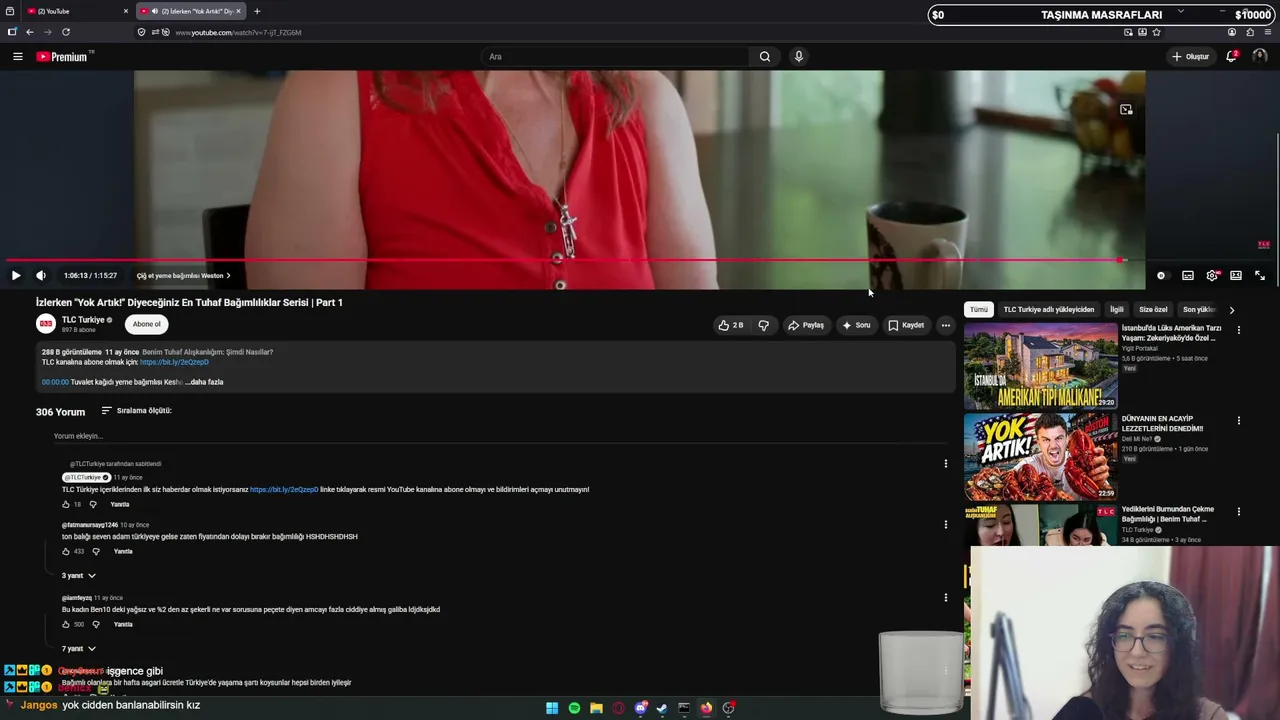Like the fatmanursayg1246 comment
1280x720 pixels.
click(66, 551)
